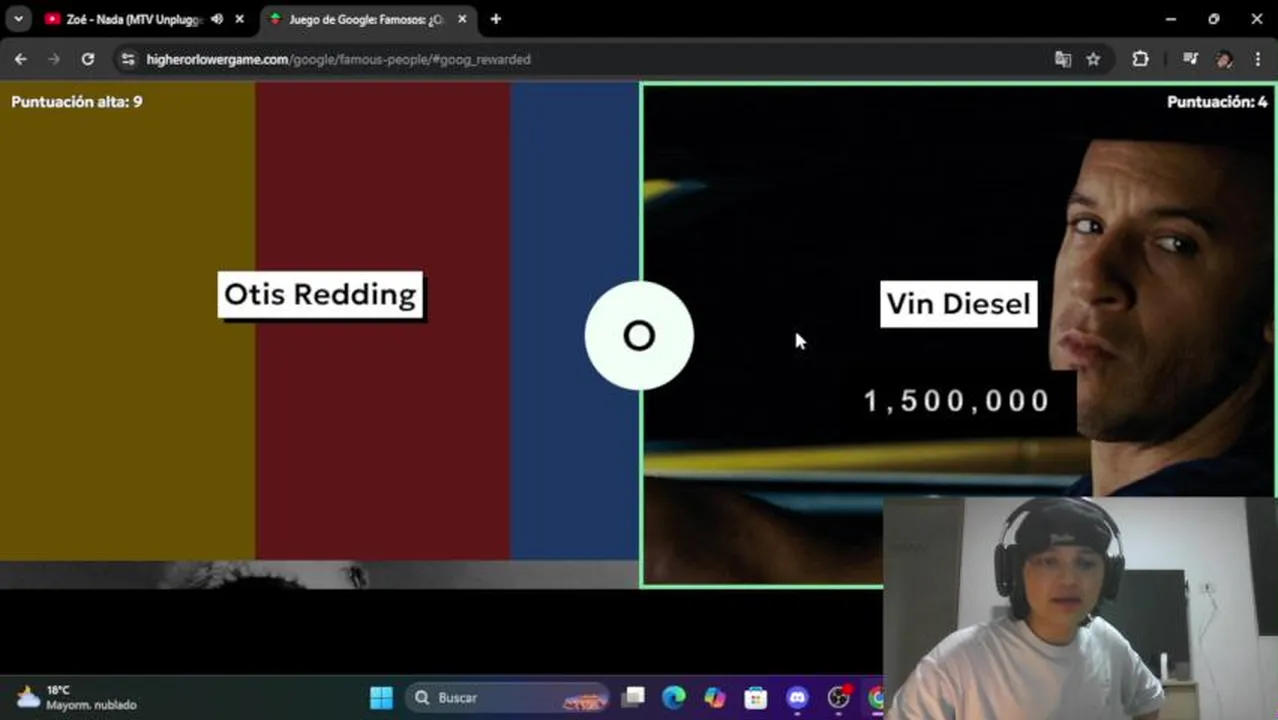The width and height of the screenshot is (1278, 720).
Task: Open a new browser tab
Action: point(496,19)
